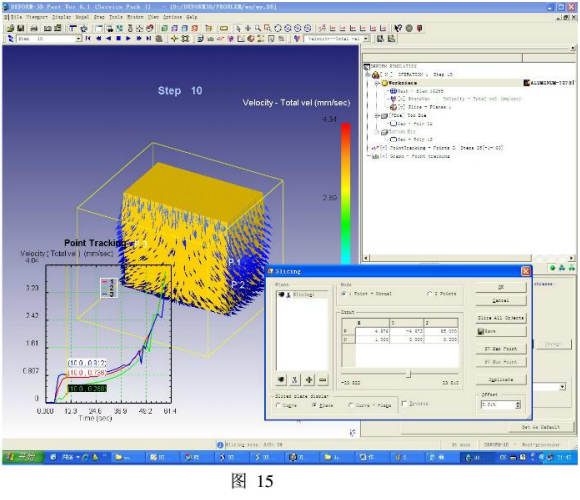Play the steps forward with the right arrow button
This screenshot has width=580, height=500.
click(128, 38)
